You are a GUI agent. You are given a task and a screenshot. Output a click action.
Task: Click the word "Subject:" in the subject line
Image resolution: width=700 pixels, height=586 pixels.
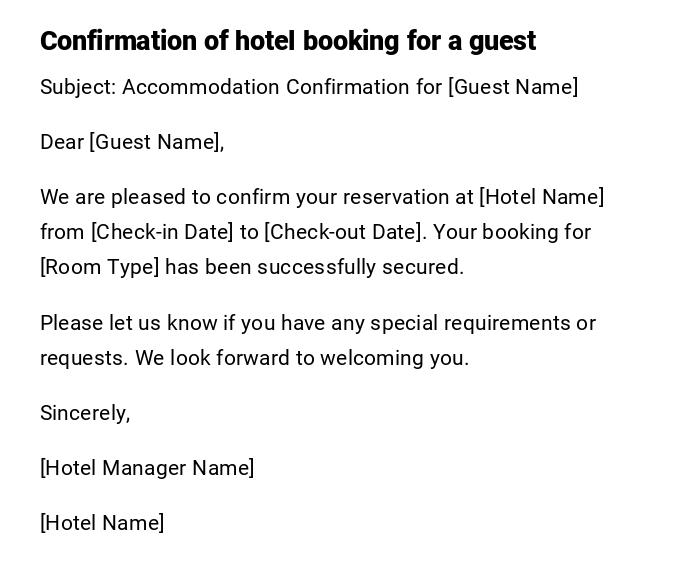[78, 87]
